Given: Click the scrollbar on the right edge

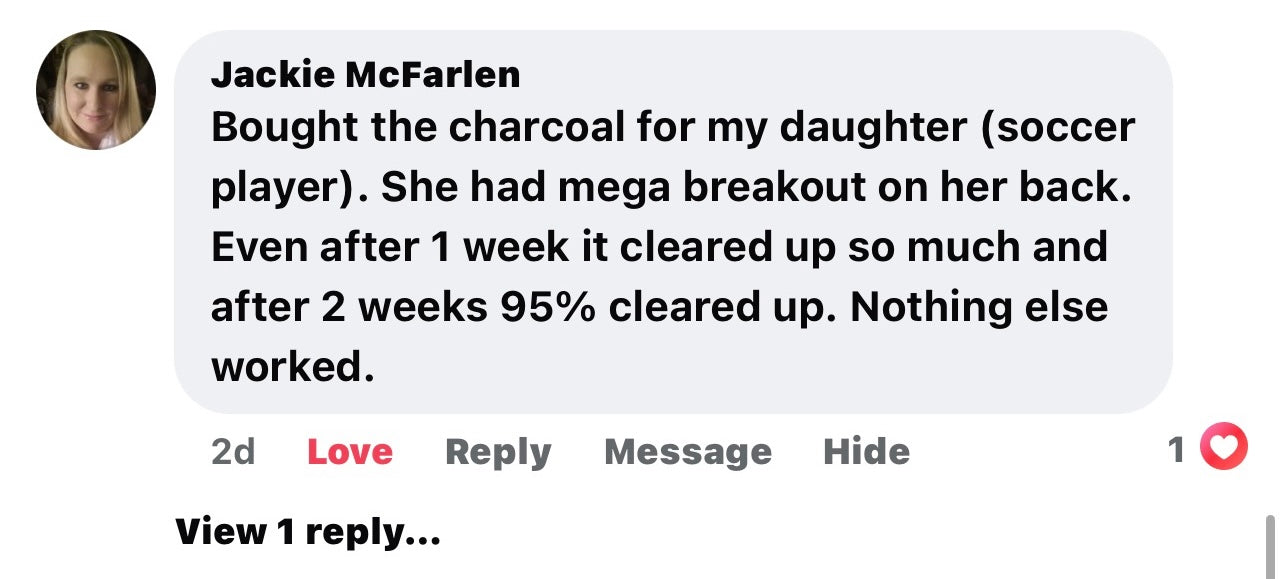Looking at the screenshot, I should [1270, 546].
